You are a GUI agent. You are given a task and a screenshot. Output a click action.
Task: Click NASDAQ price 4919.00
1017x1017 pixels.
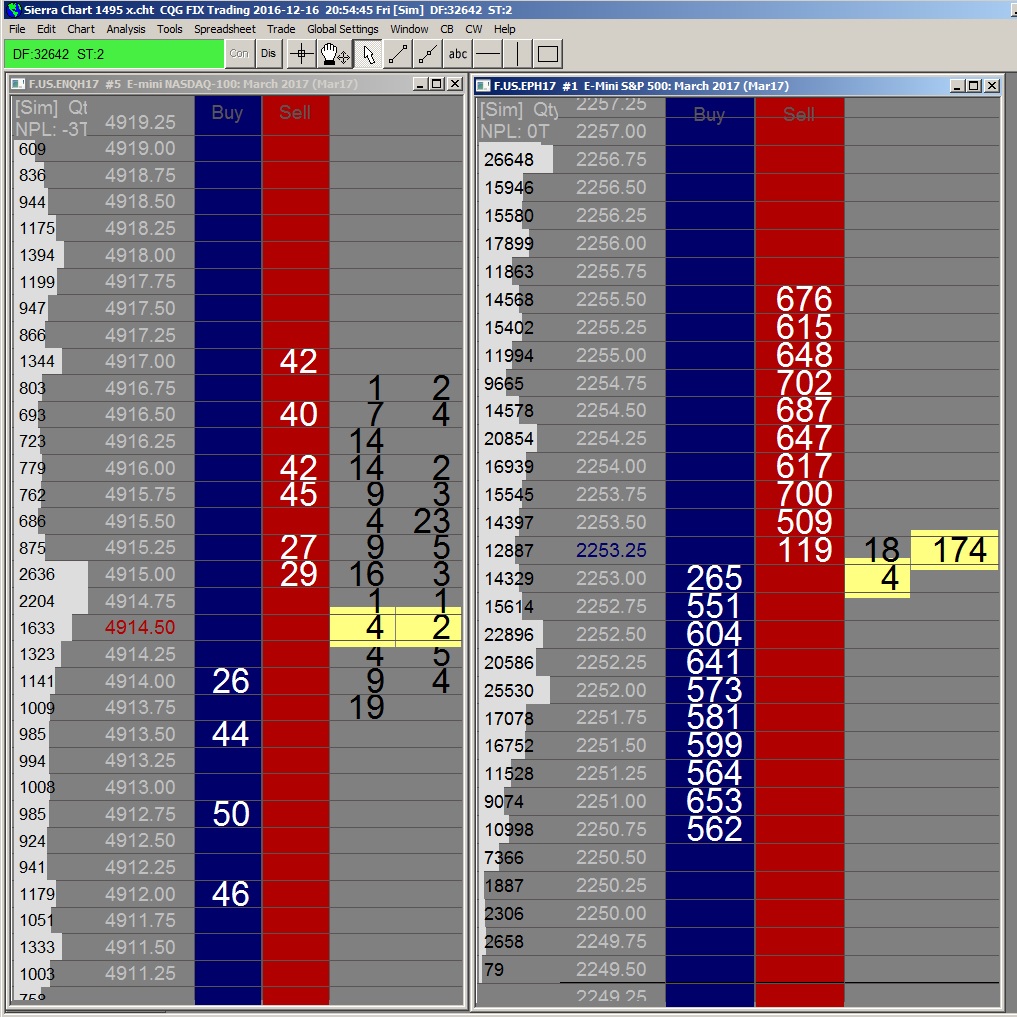(140, 149)
